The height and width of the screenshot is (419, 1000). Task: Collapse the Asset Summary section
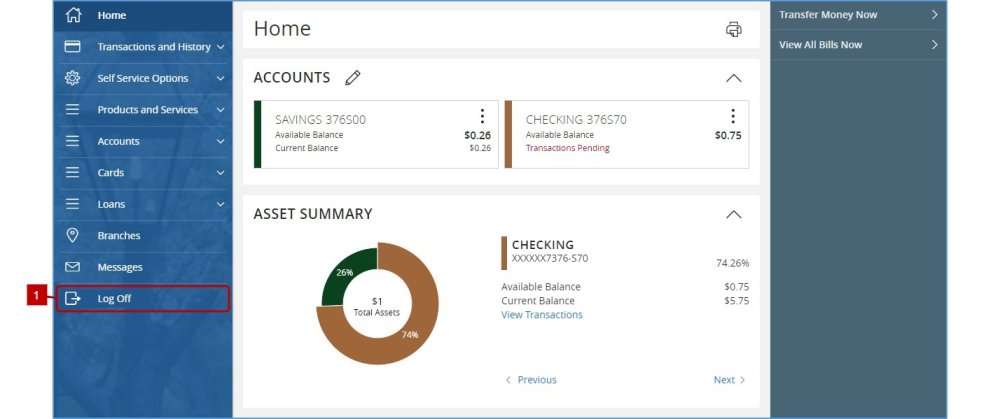tap(733, 214)
